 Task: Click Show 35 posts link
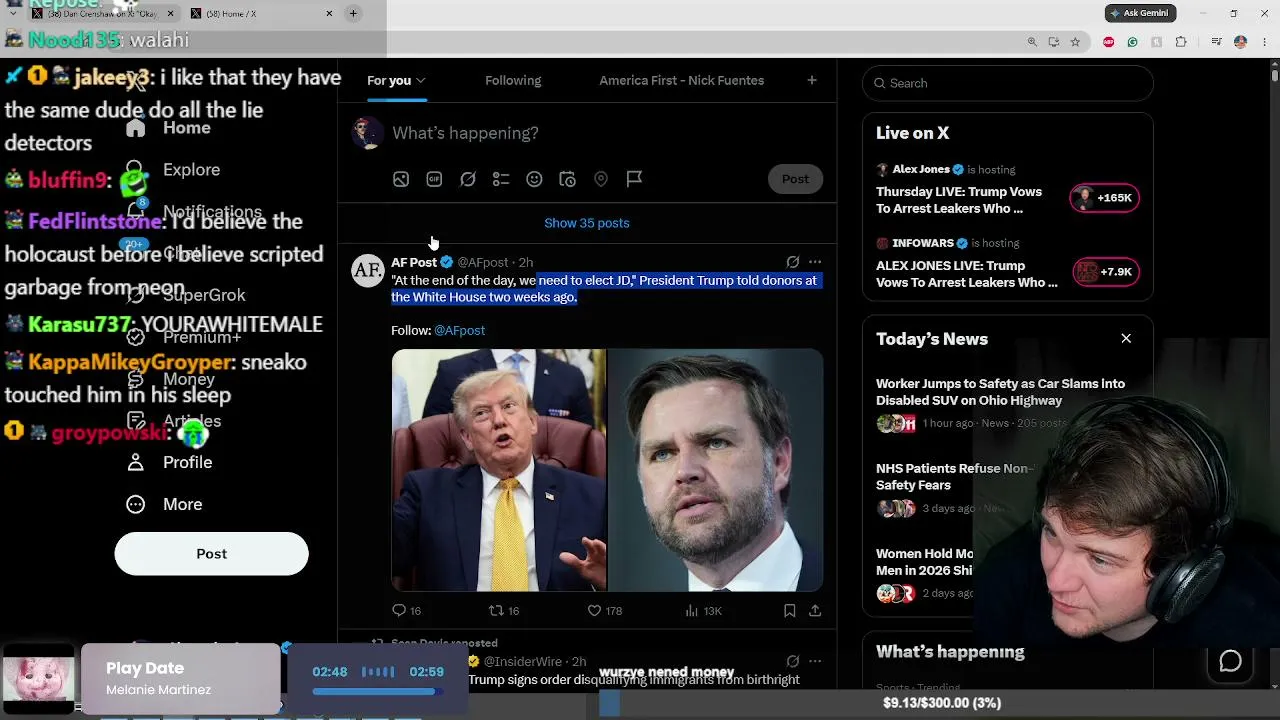(587, 223)
